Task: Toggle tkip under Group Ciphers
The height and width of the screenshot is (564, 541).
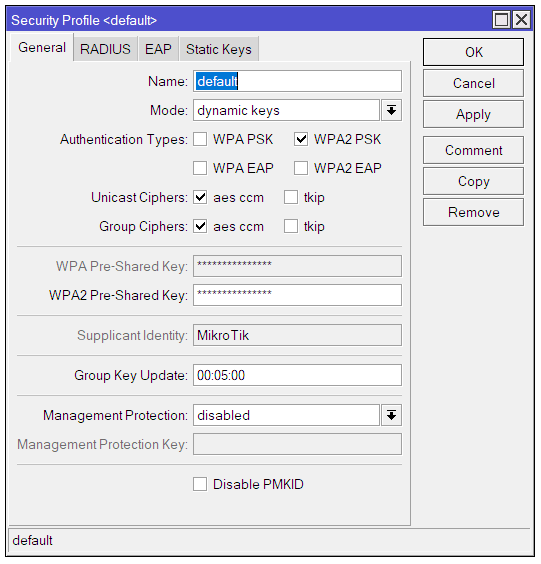Action: (x=291, y=226)
